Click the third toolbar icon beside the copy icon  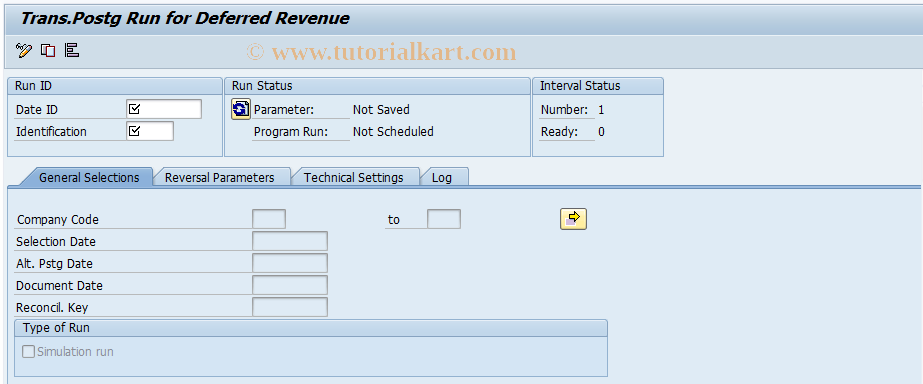tap(72, 51)
